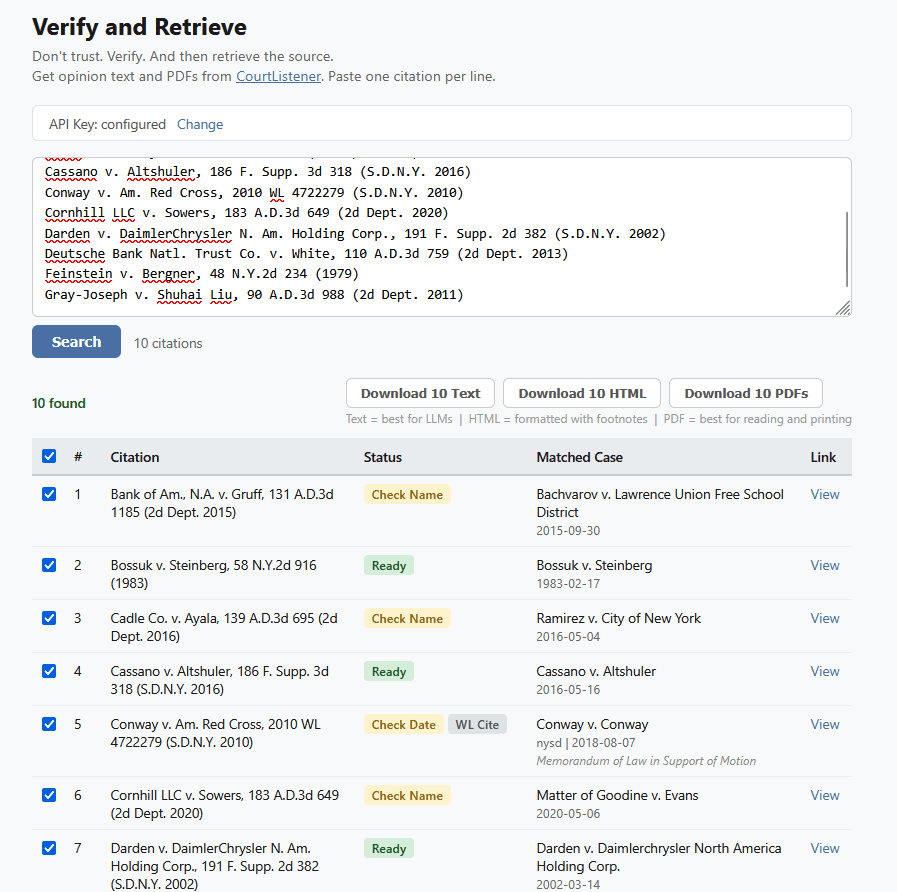Click Download 10 Text button
The image size is (897, 892).
point(420,393)
